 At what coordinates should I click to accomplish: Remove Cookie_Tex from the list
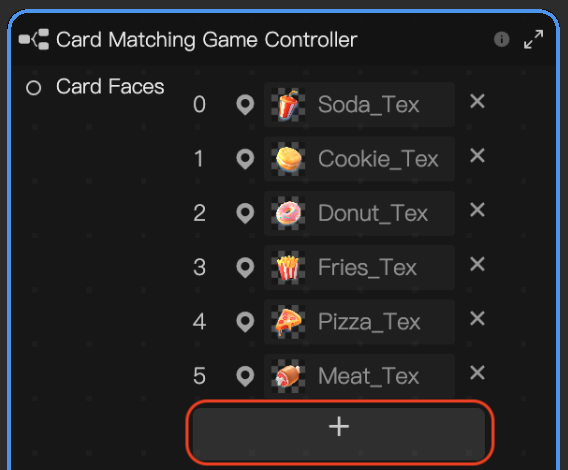click(477, 156)
